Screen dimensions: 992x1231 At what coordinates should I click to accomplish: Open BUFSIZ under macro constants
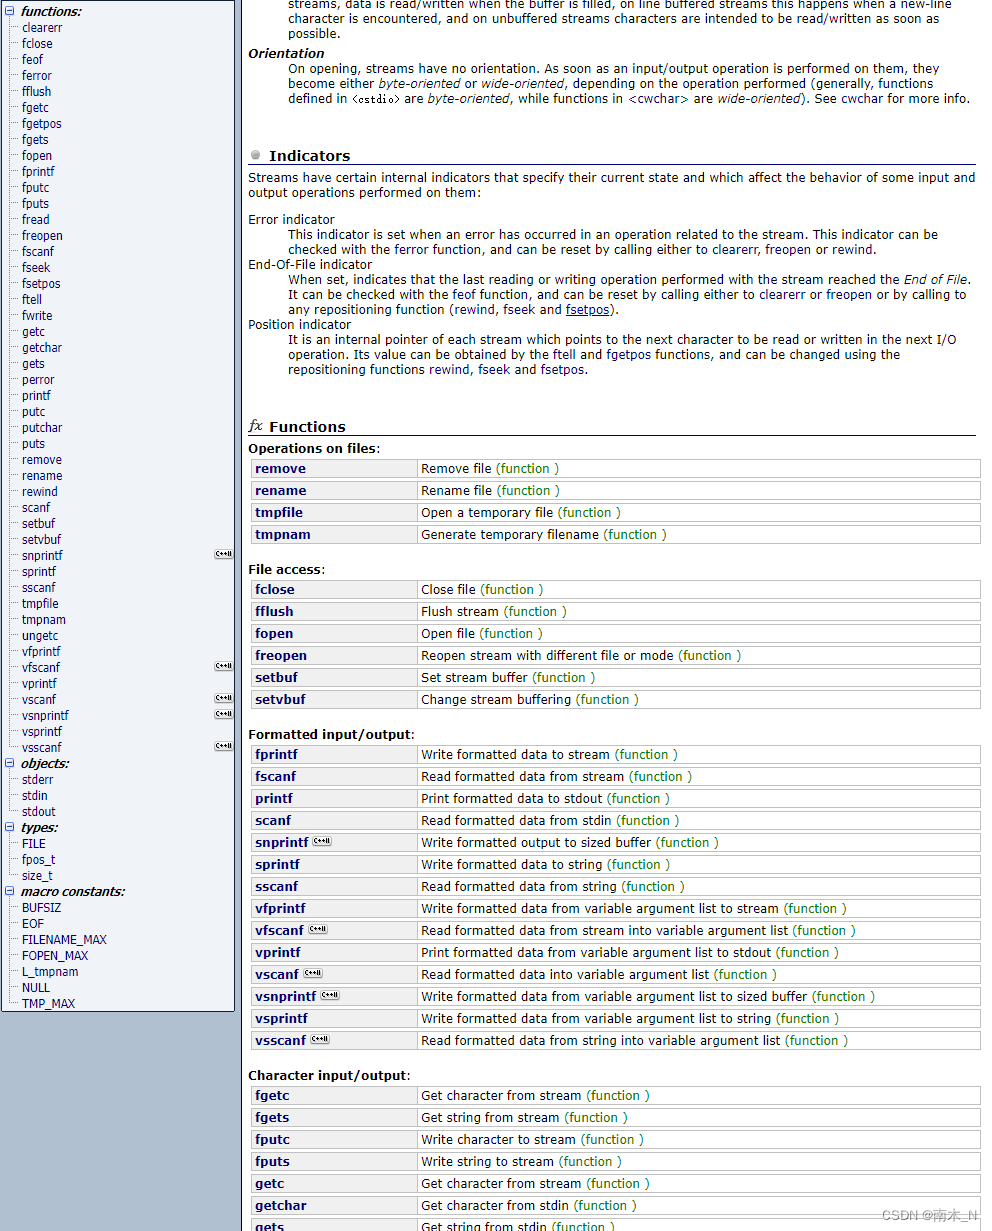[41, 908]
